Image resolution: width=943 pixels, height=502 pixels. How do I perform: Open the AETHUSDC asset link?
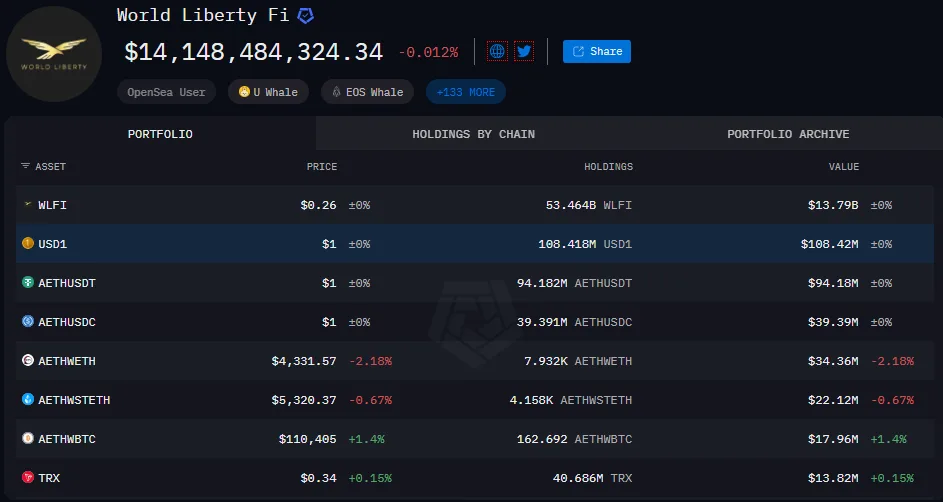[x=67, y=322]
